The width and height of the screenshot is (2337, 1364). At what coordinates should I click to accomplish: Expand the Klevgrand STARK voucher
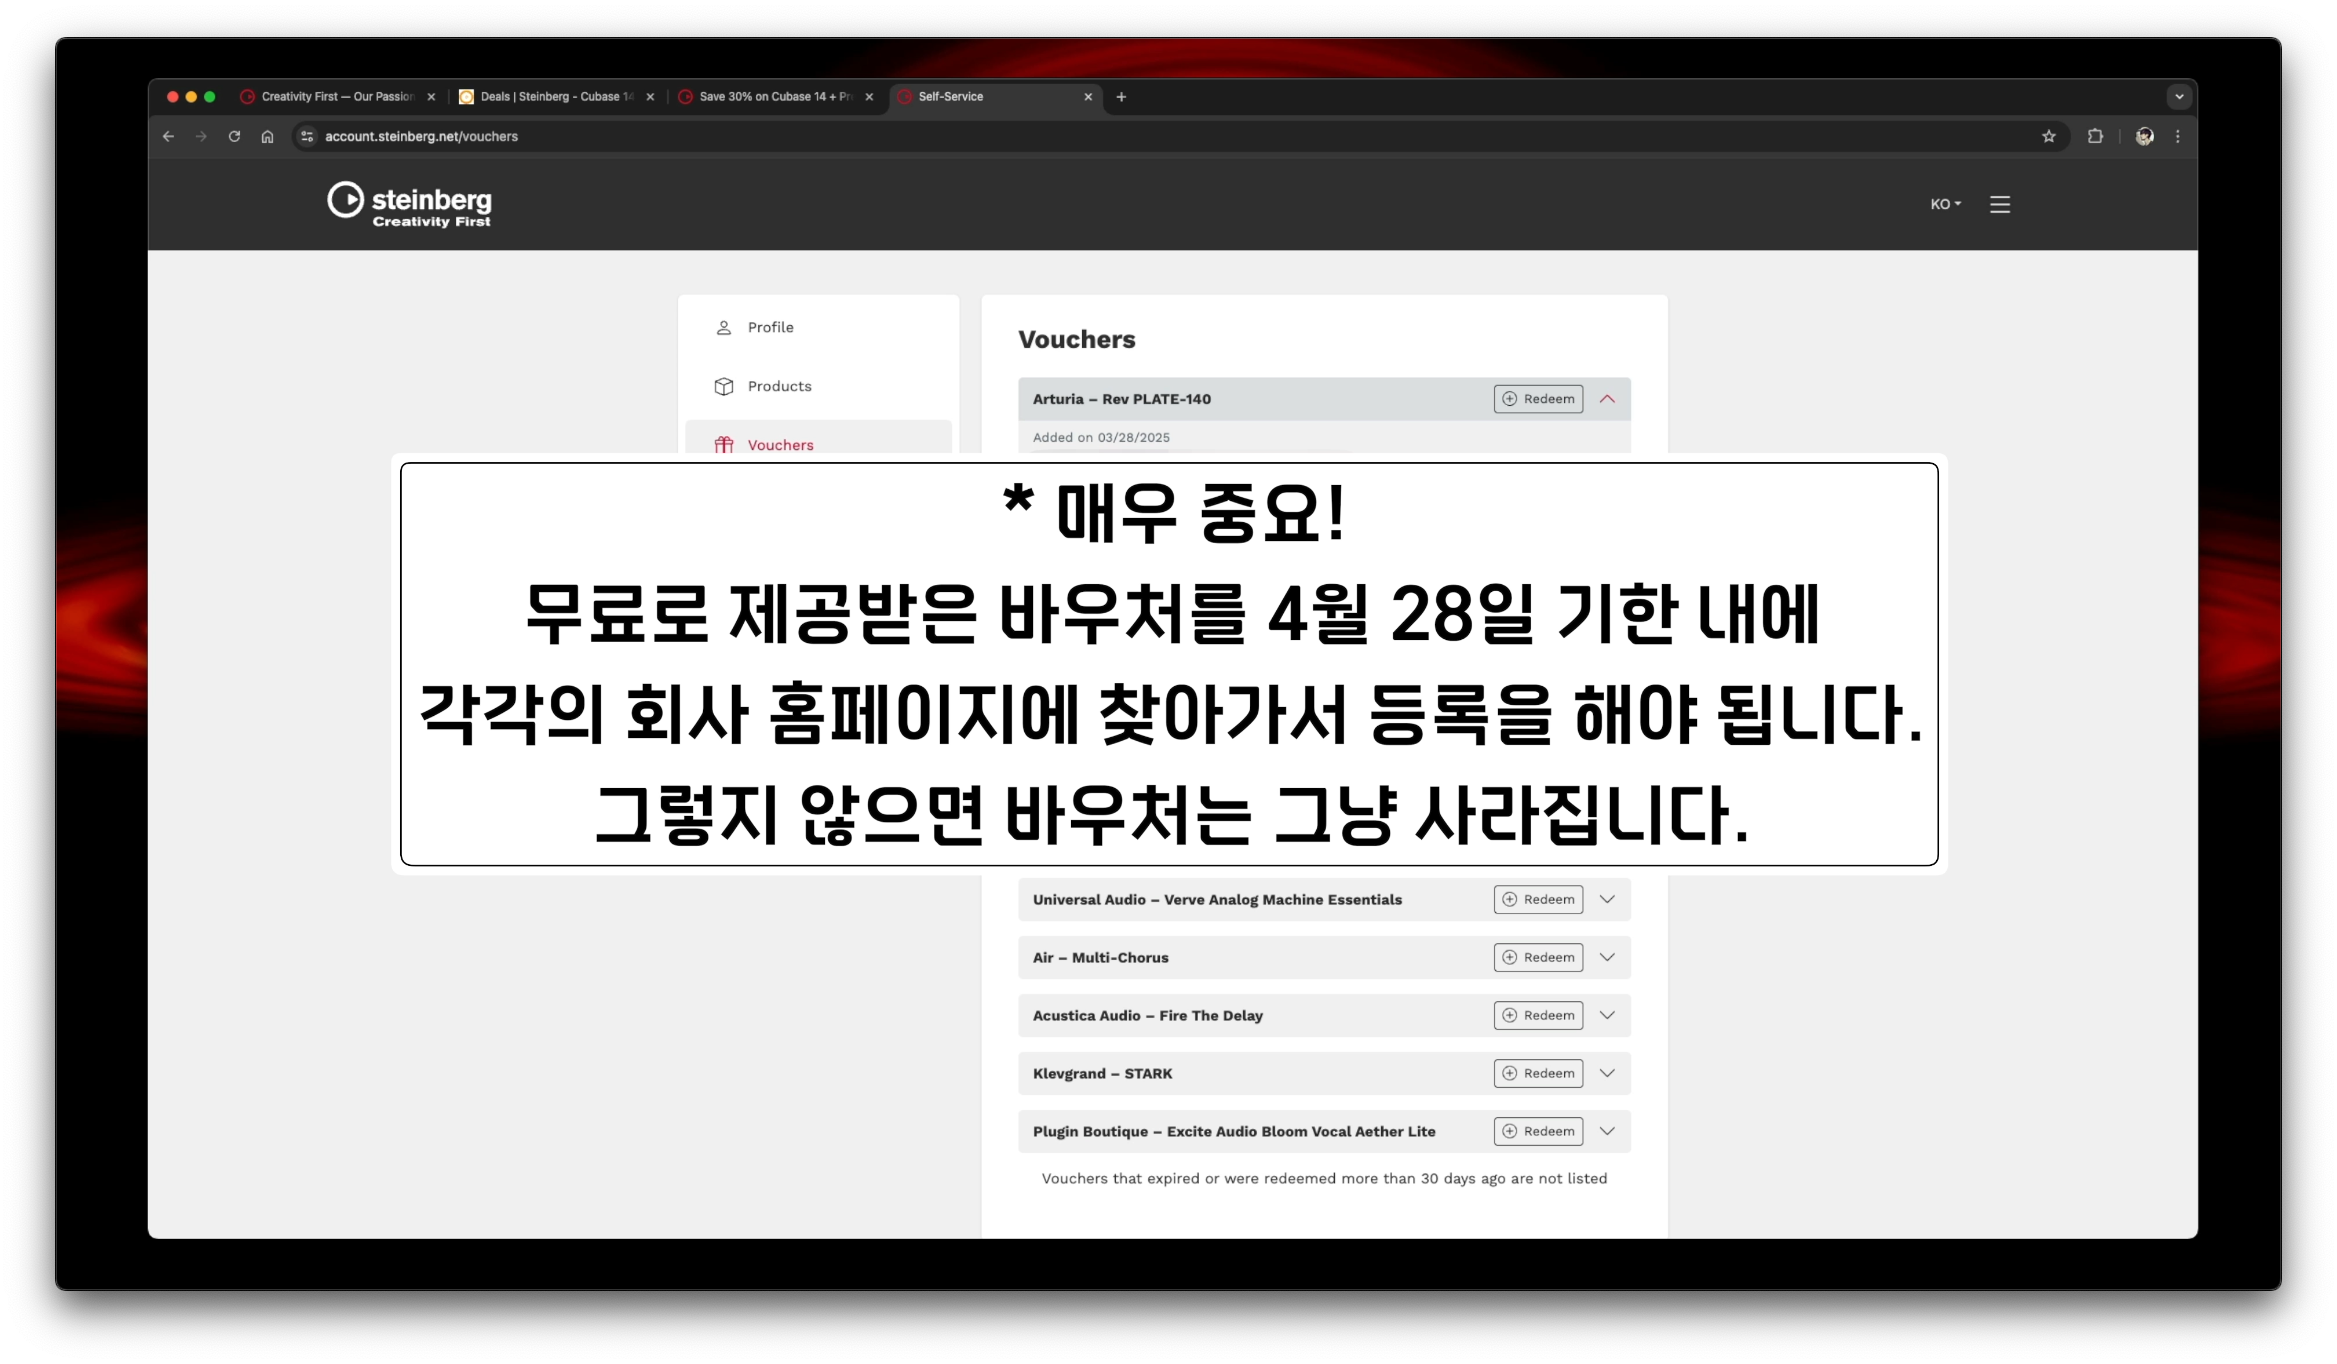pyautogui.click(x=1607, y=1074)
